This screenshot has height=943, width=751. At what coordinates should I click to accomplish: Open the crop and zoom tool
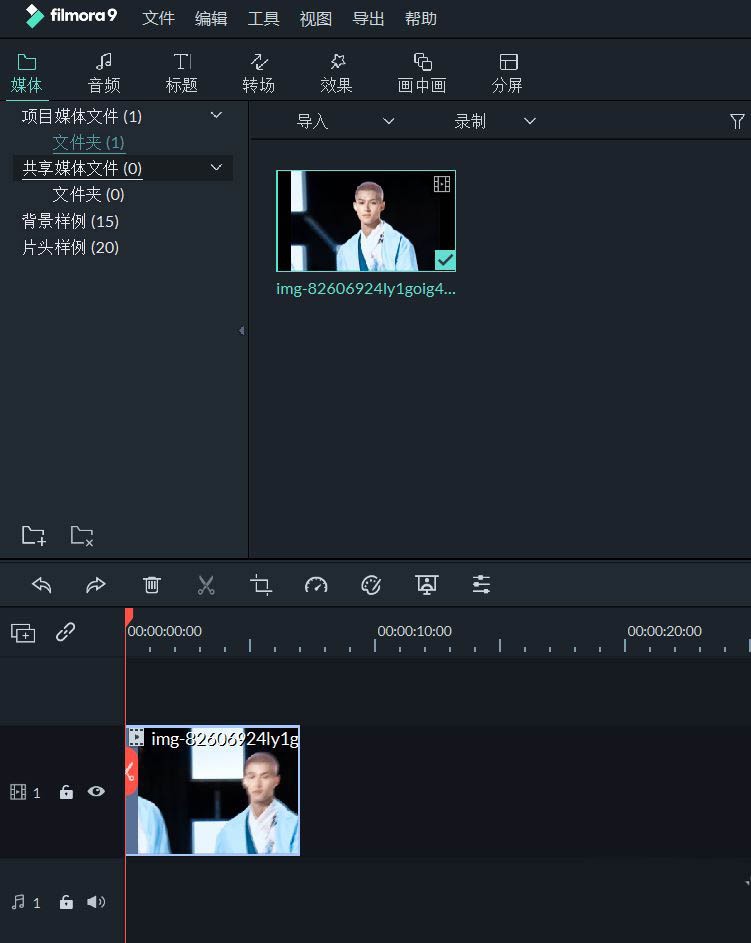tap(261, 585)
